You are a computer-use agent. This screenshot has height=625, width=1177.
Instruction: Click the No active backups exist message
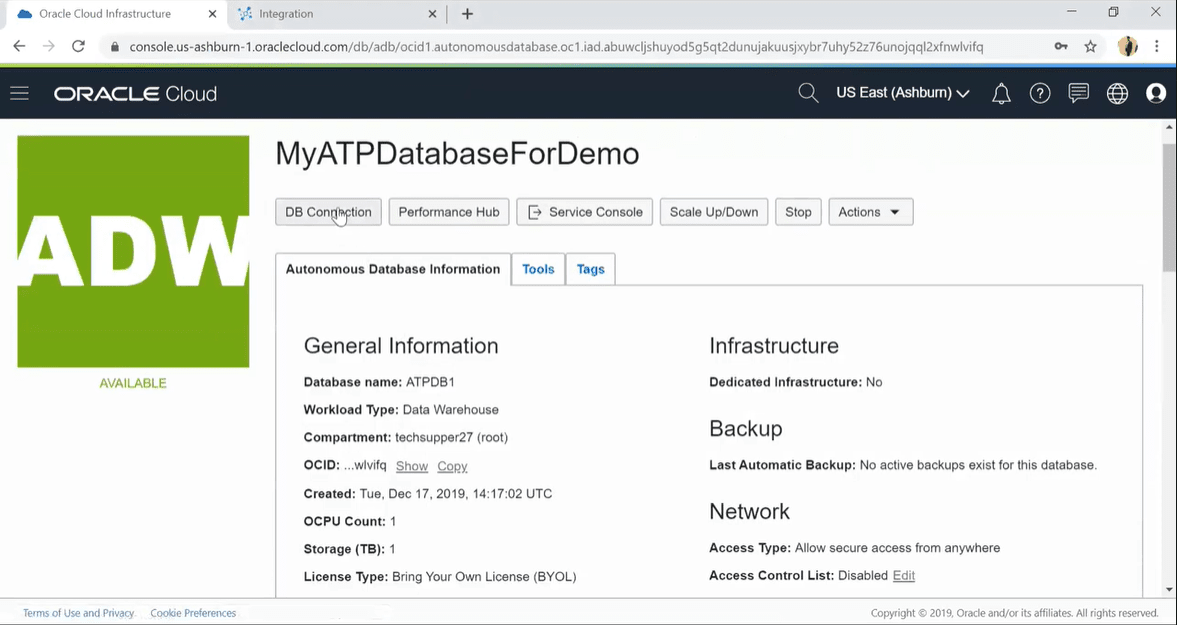point(978,465)
